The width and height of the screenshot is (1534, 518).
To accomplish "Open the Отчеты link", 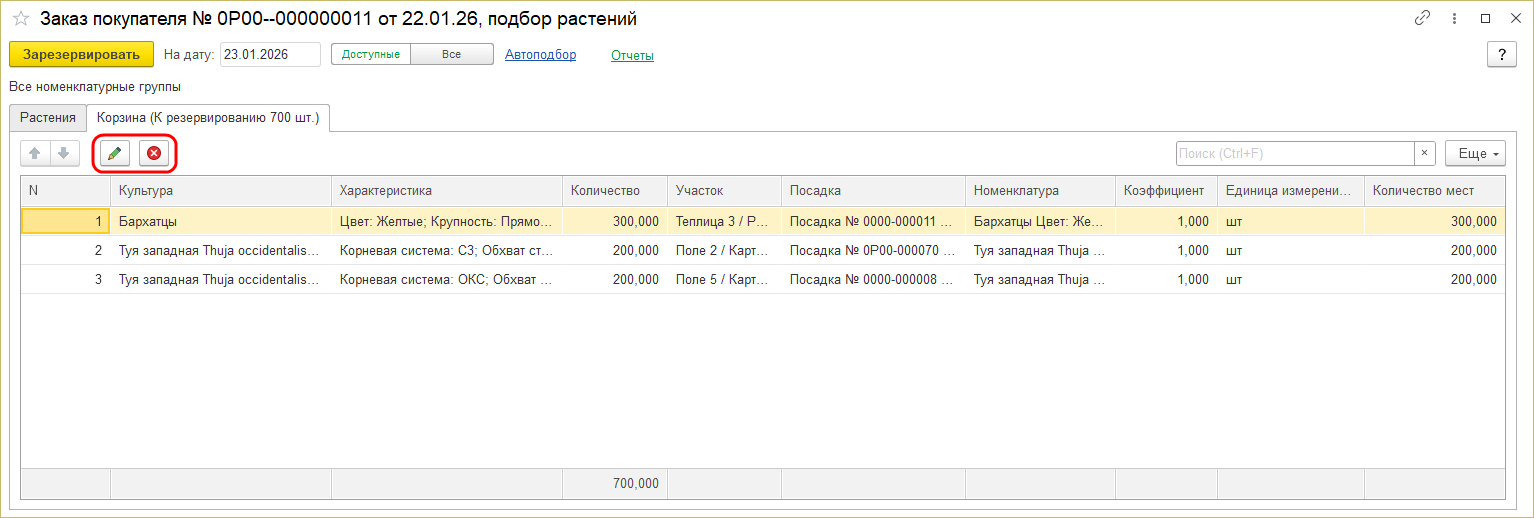I will [x=632, y=55].
